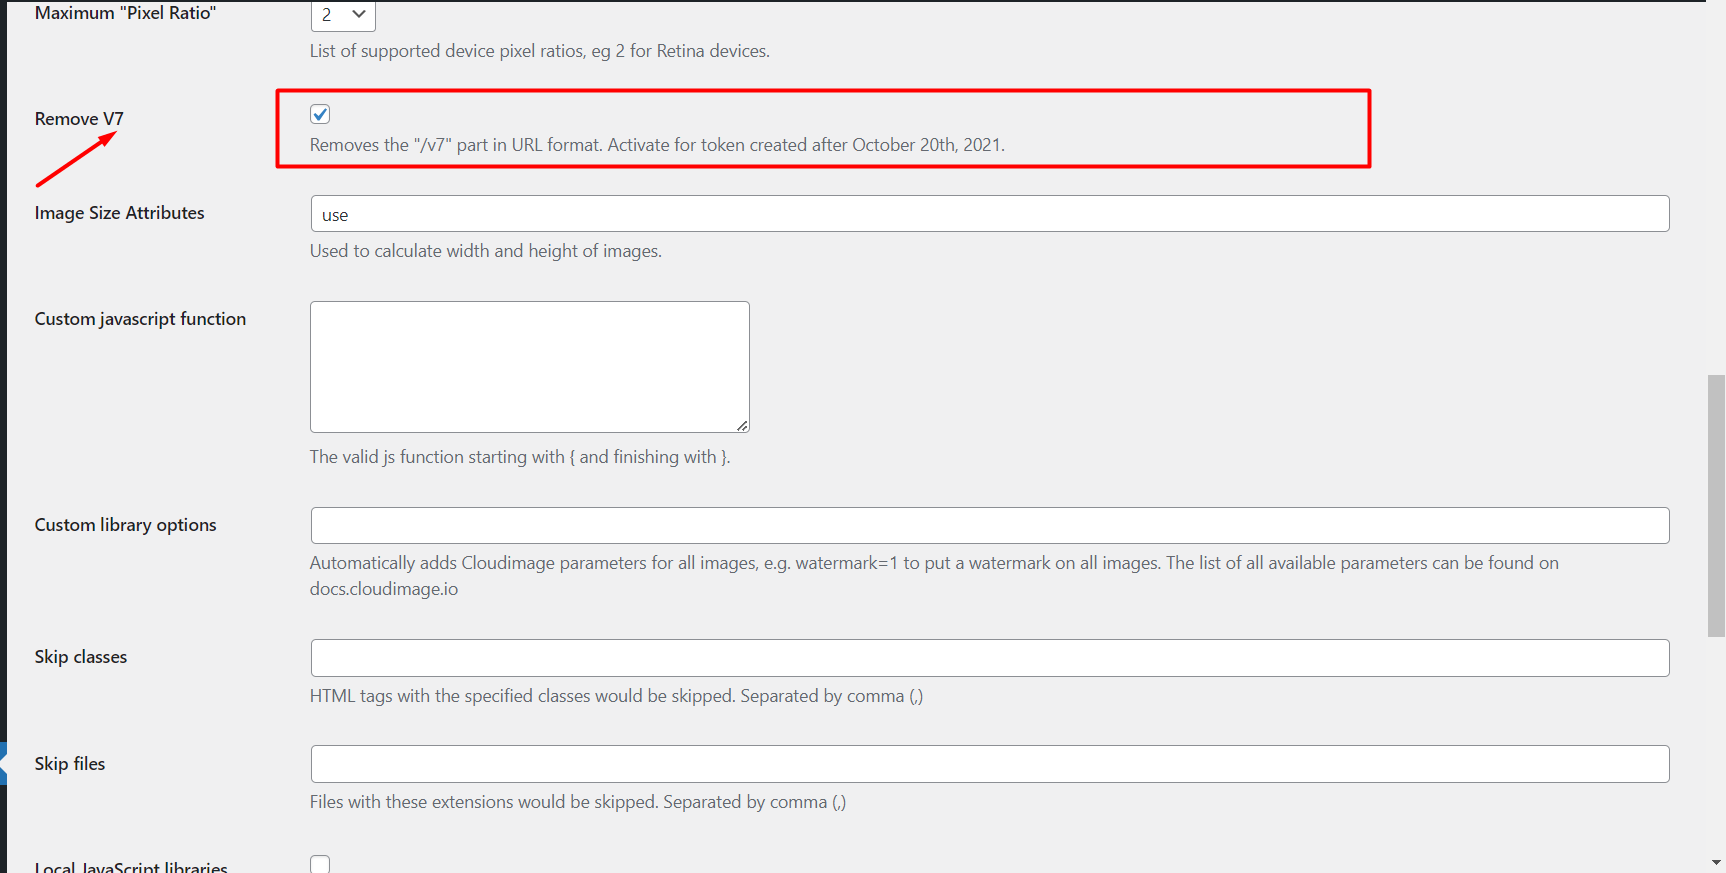Uncheck the Remove V7 checkbox

(x=320, y=114)
